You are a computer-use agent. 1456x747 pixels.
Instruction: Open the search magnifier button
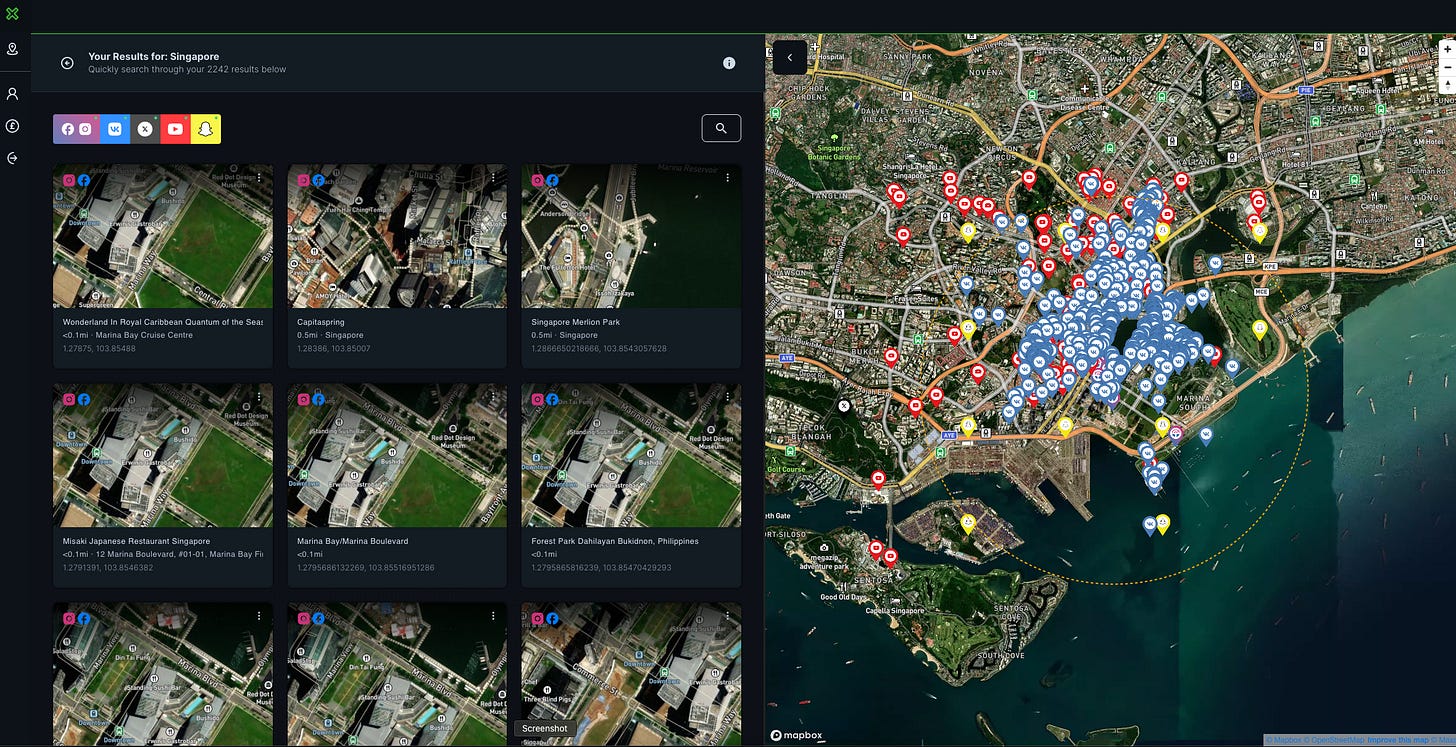pyautogui.click(x=721, y=128)
